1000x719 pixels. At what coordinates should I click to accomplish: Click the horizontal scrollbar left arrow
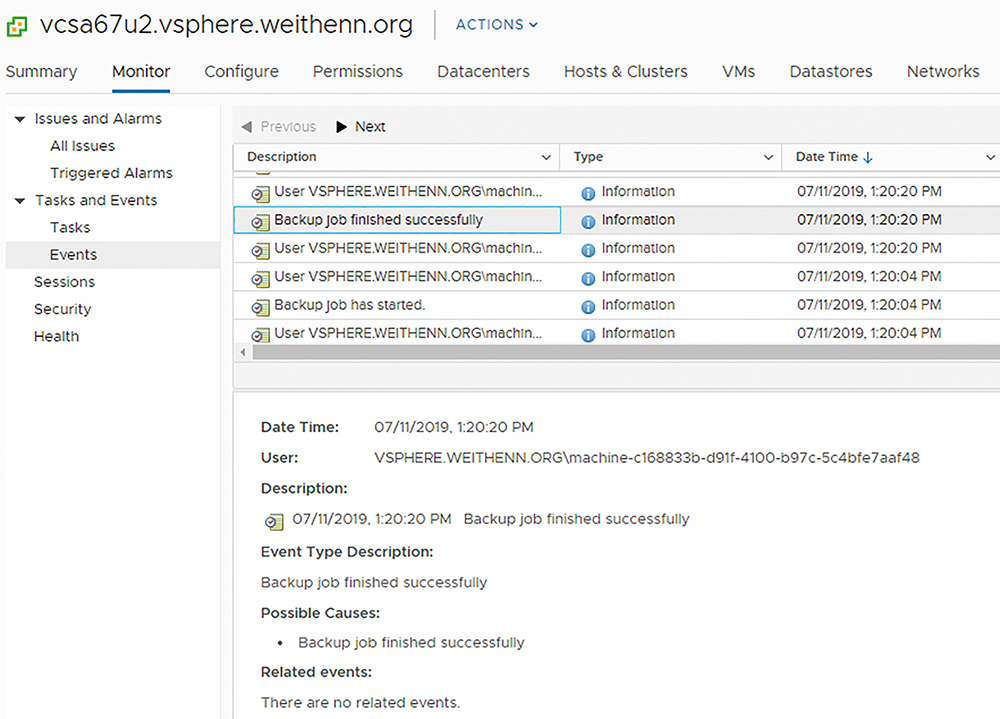coord(242,352)
